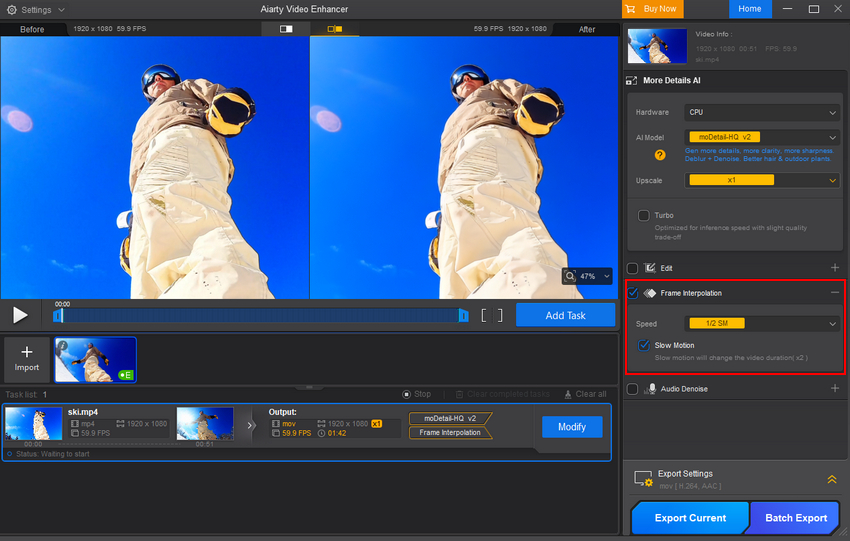This screenshot has width=850, height=541.
Task: Click the Stop circle icon
Action: (406, 394)
